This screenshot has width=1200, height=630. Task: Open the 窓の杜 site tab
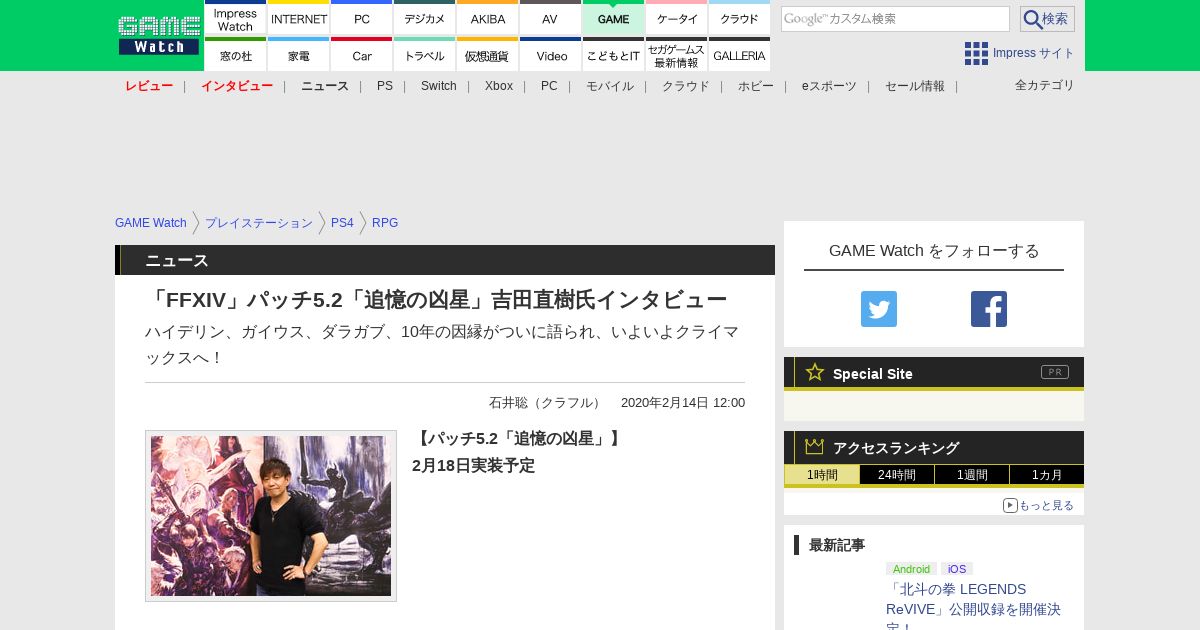click(235, 54)
